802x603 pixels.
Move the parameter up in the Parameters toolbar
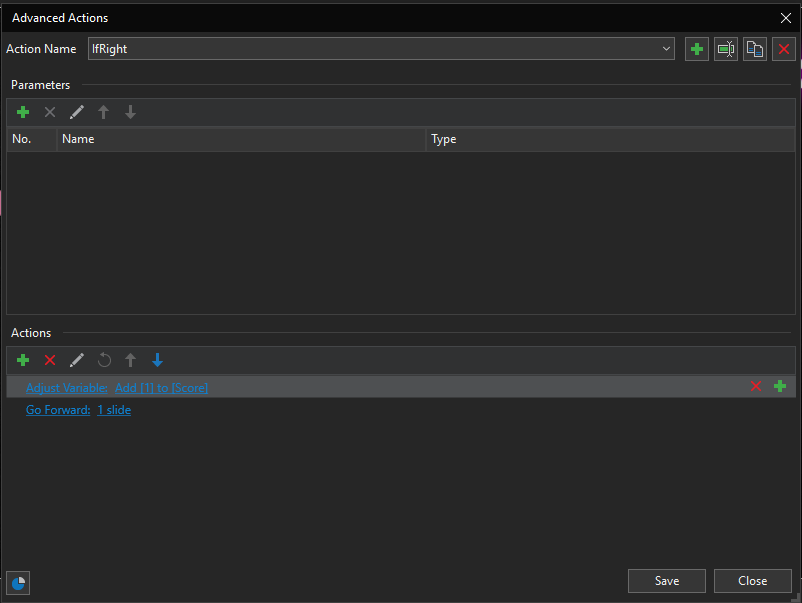coord(103,112)
